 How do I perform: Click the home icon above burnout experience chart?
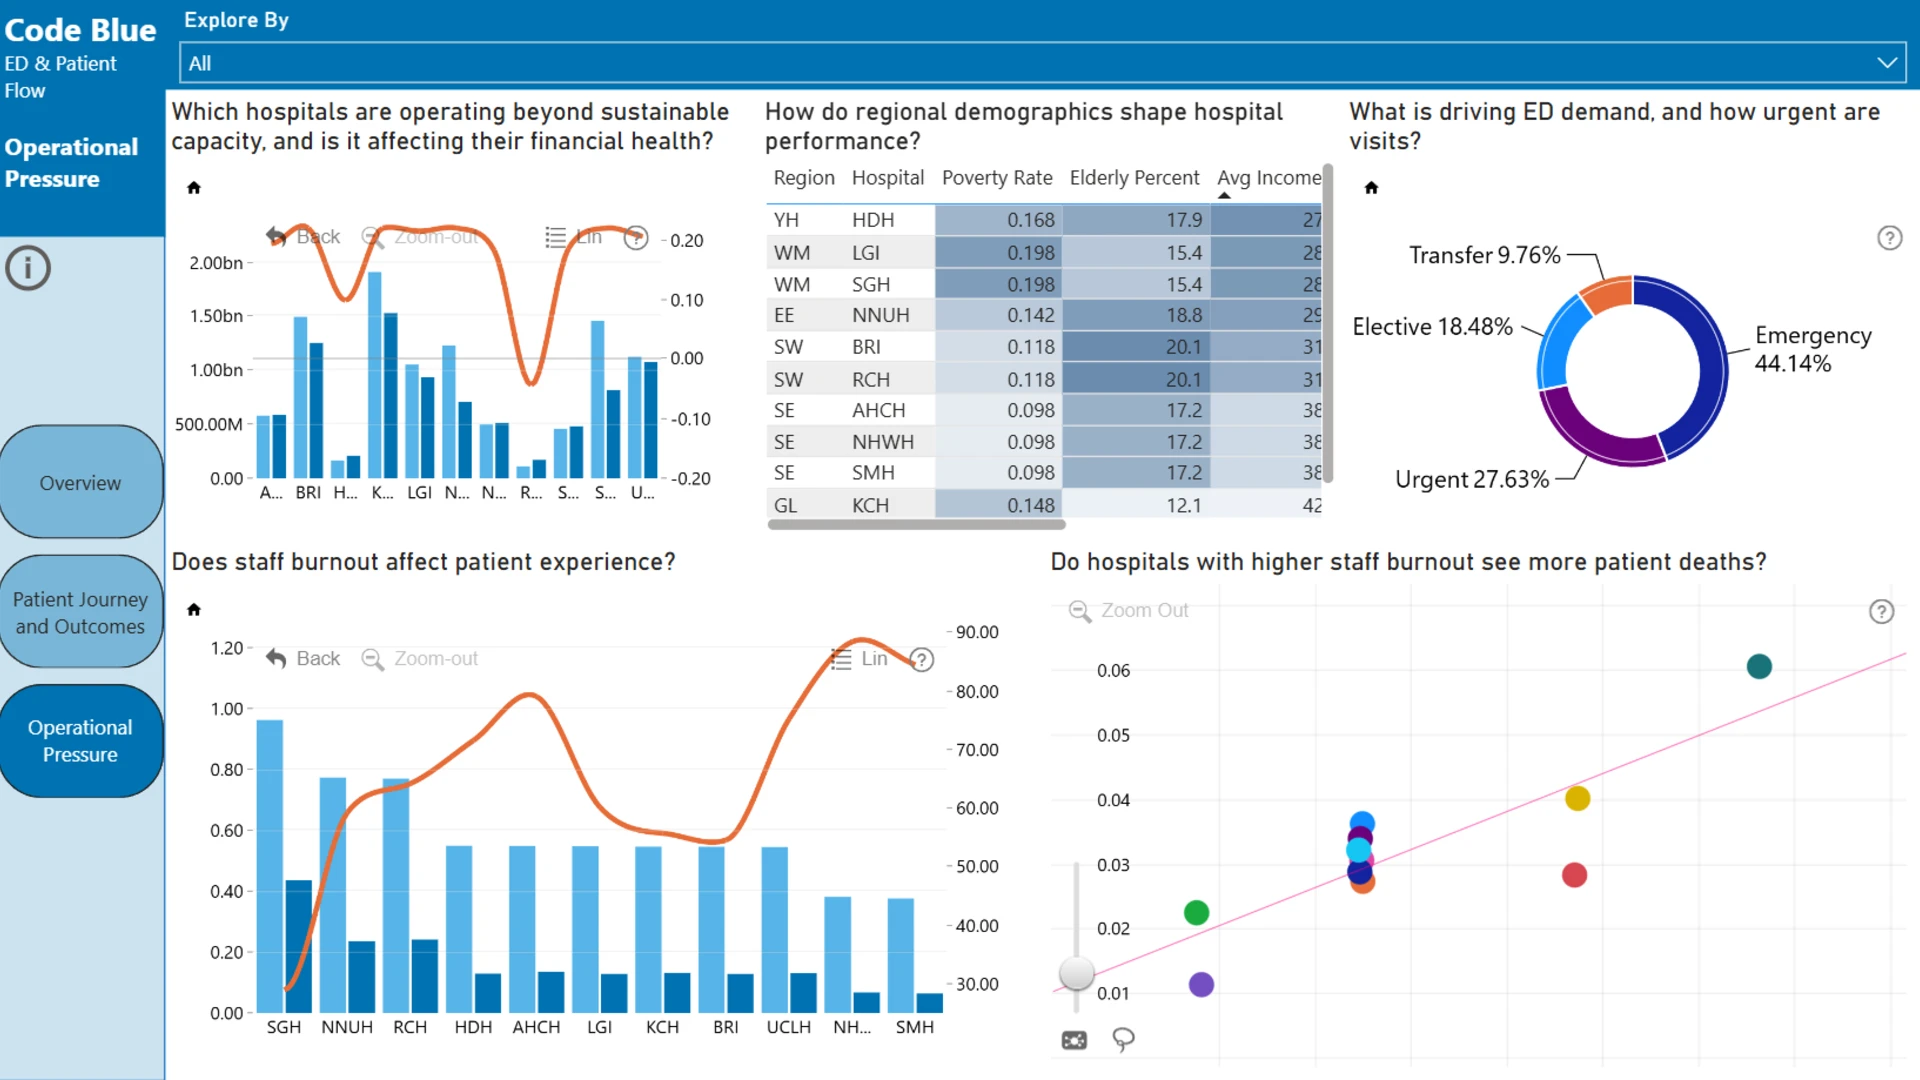pyautogui.click(x=194, y=609)
